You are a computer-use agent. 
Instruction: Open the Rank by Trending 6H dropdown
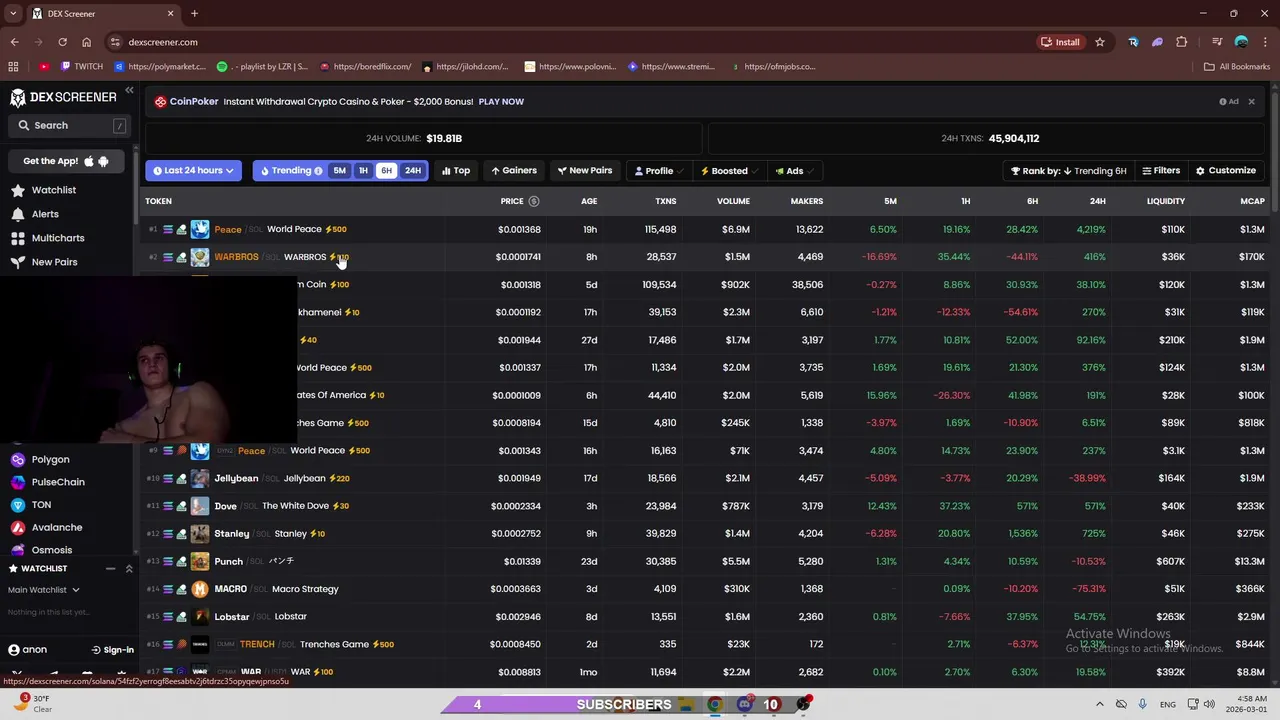point(1068,171)
